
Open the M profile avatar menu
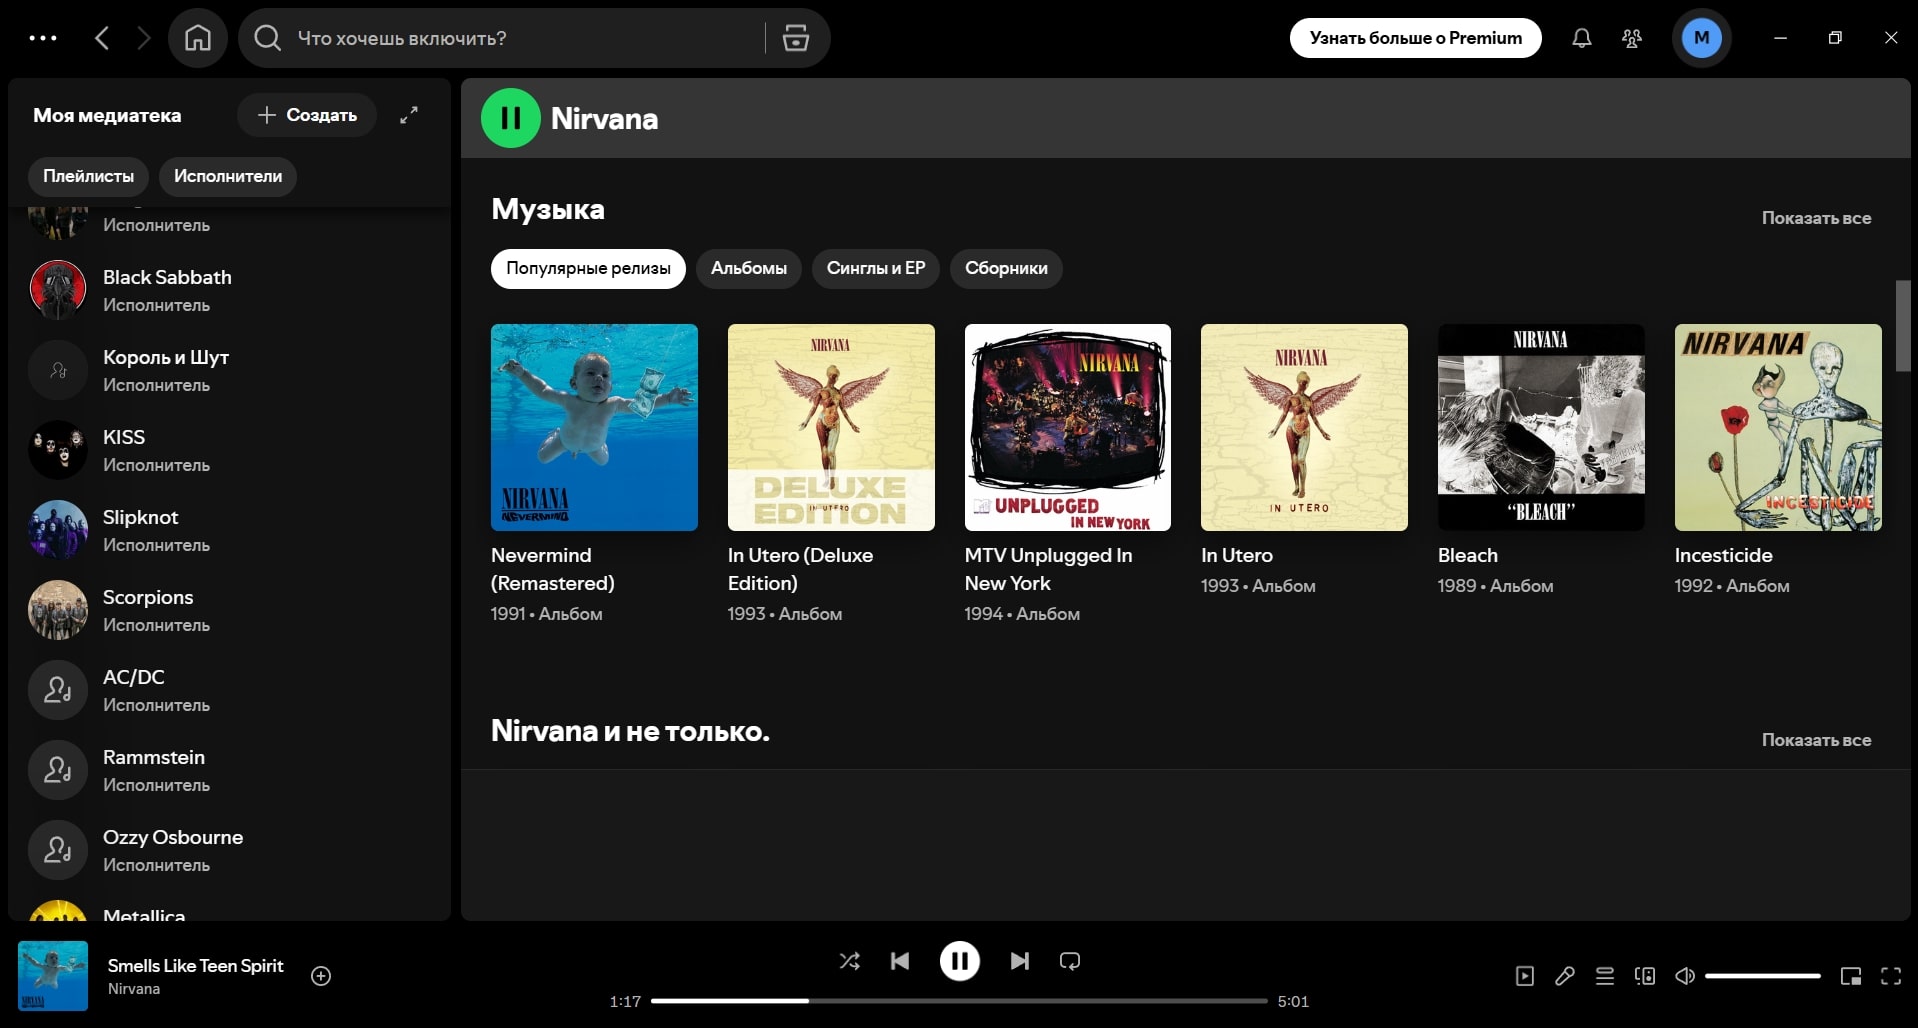(1701, 38)
